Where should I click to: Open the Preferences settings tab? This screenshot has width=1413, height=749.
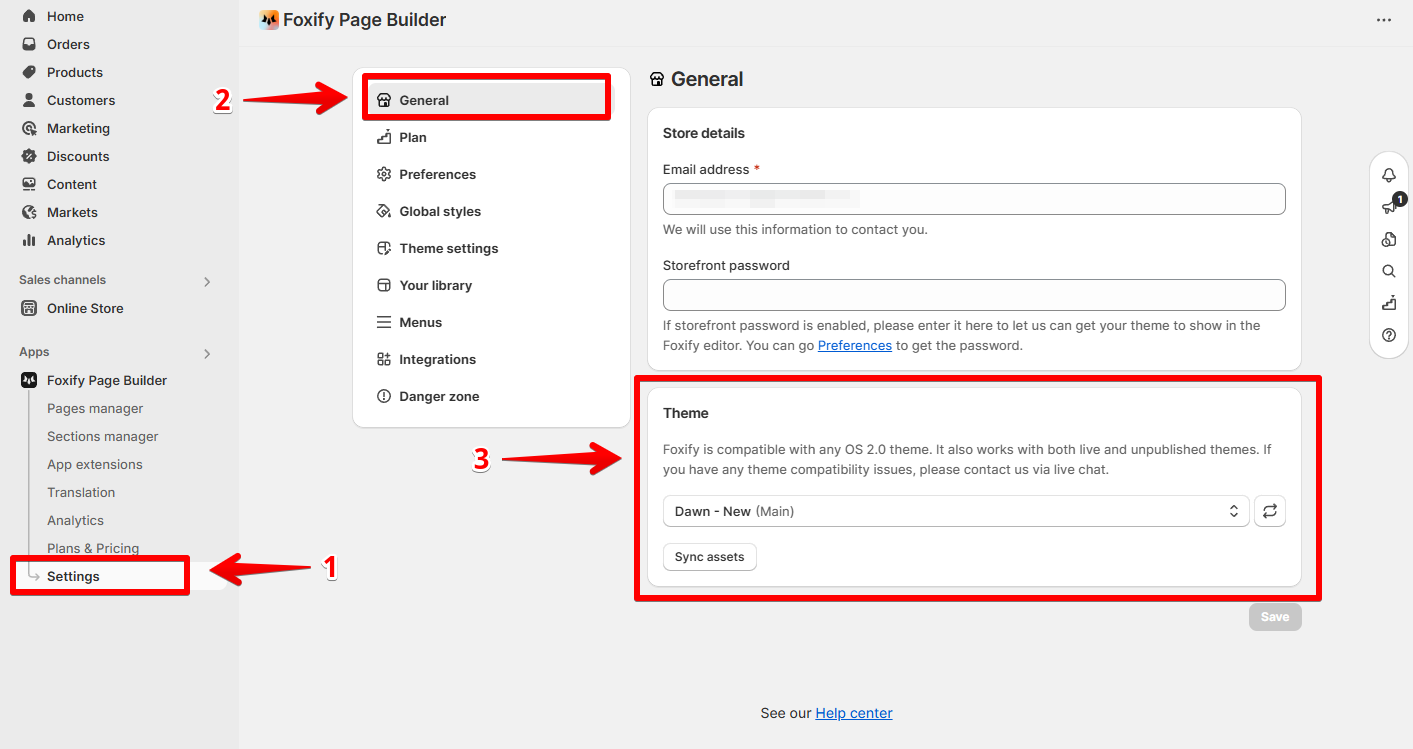491,174
